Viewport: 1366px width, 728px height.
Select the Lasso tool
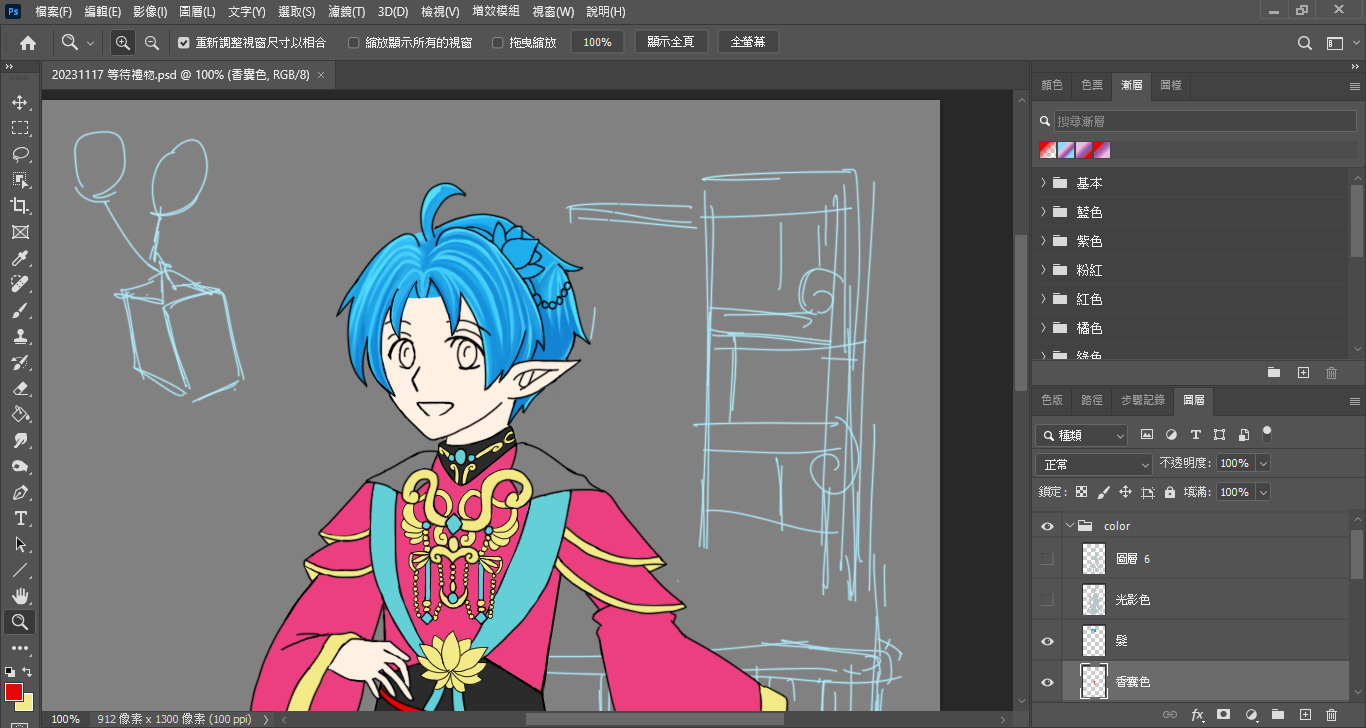pyautogui.click(x=20, y=154)
